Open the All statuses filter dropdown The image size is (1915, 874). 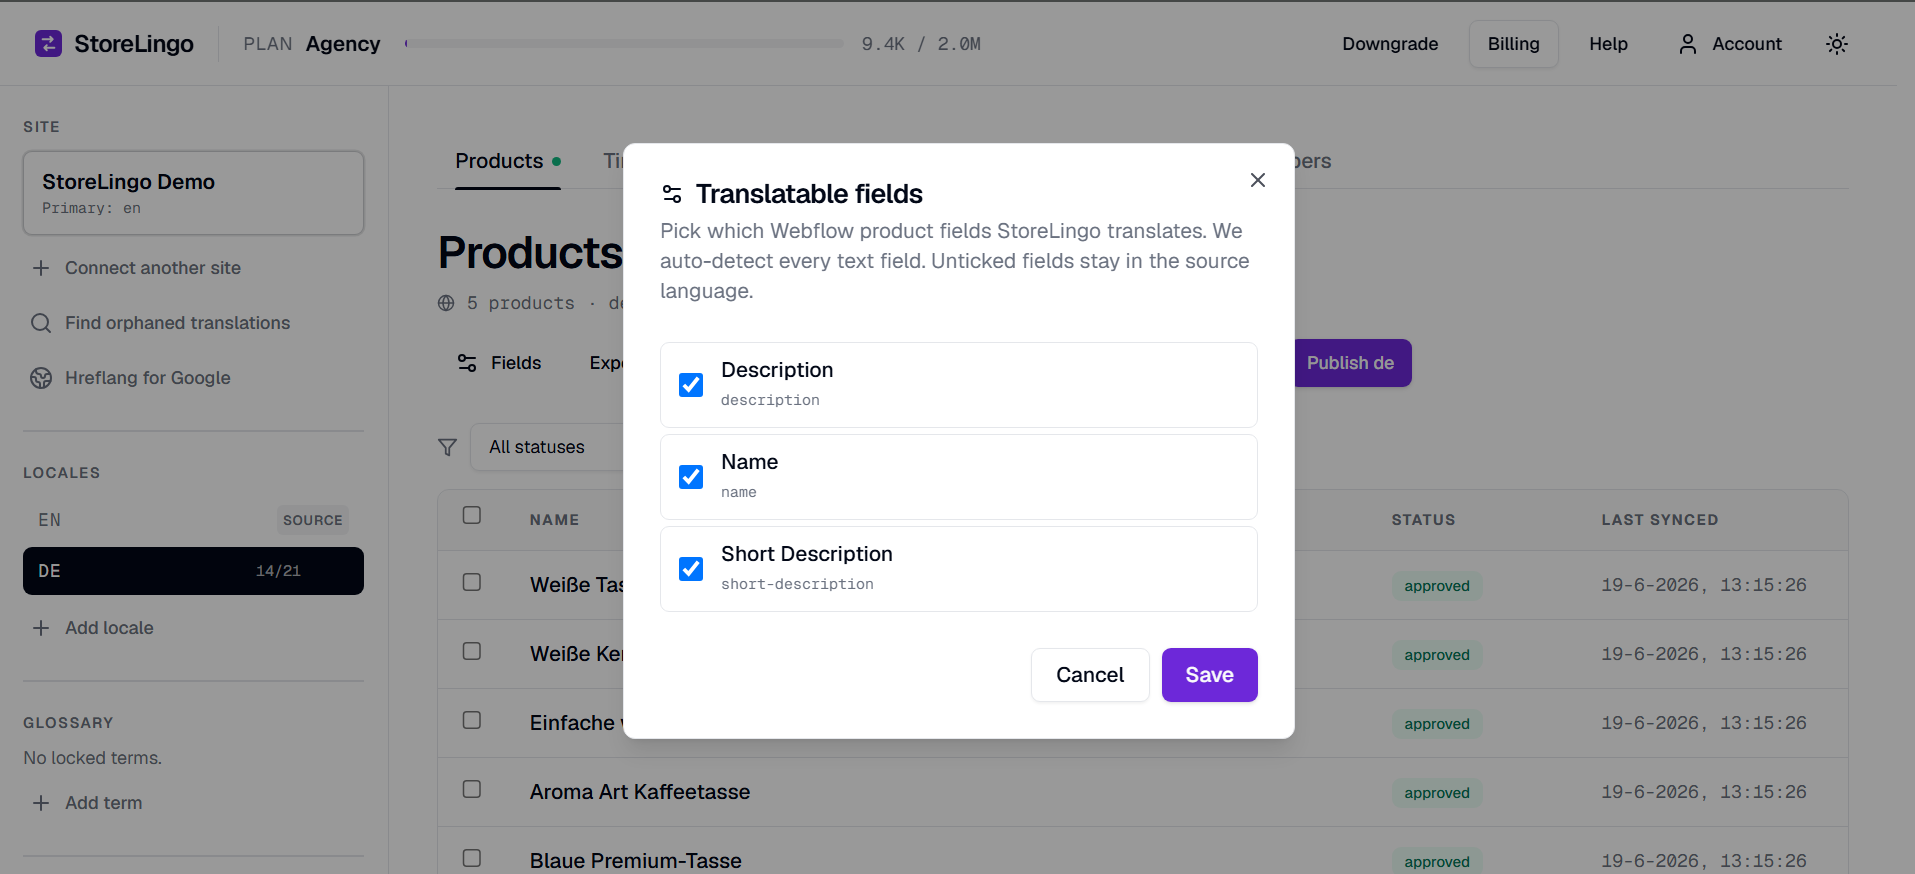pos(547,447)
